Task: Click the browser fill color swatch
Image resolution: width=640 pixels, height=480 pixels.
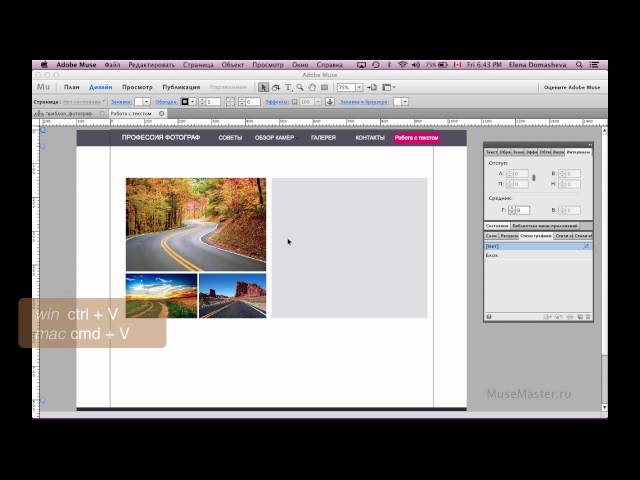Action: tap(397, 102)
